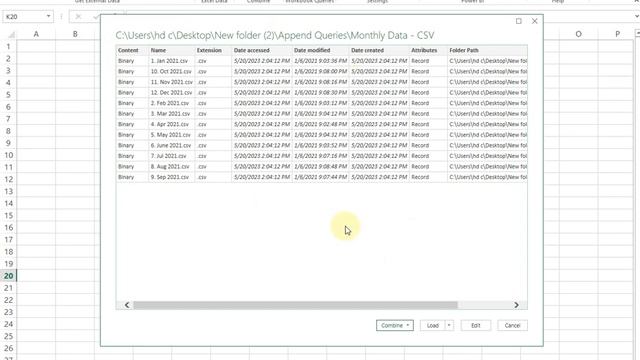
Task: Select the 5. May 2021.csv file name
Action: 171,135
